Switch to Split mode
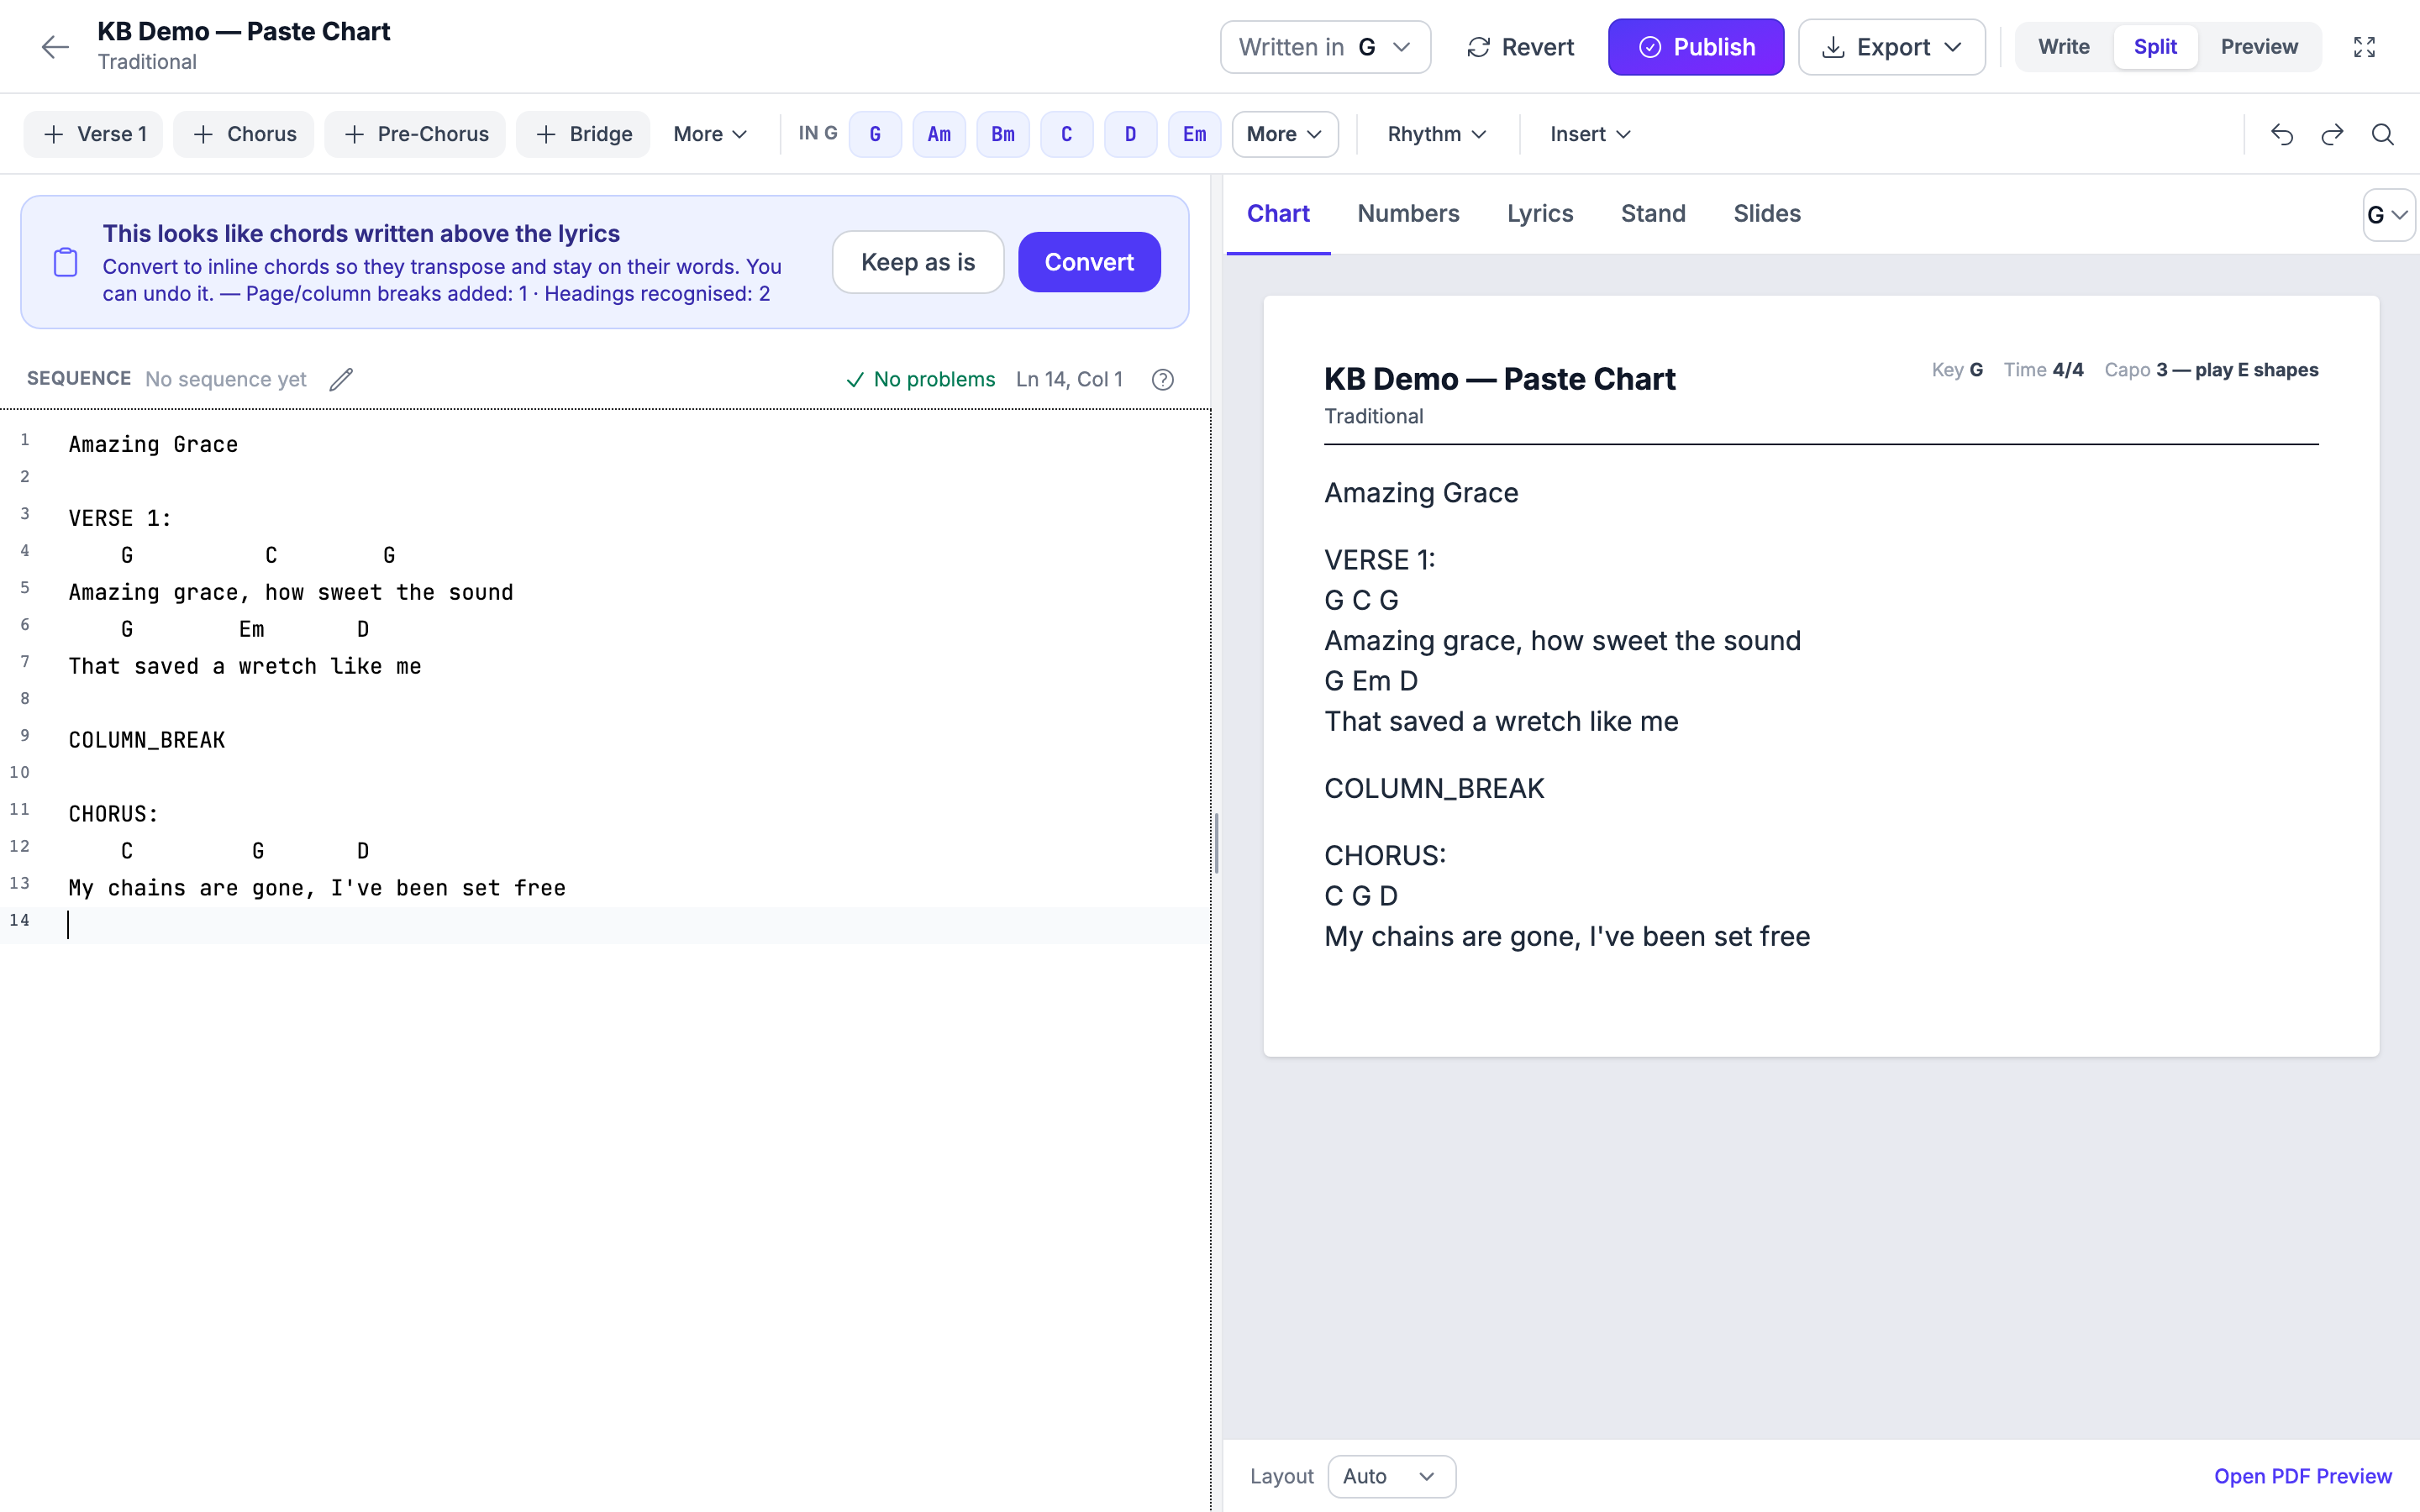The height and width of the screenshot is (1512, 2420). [x=2155, y=47]
